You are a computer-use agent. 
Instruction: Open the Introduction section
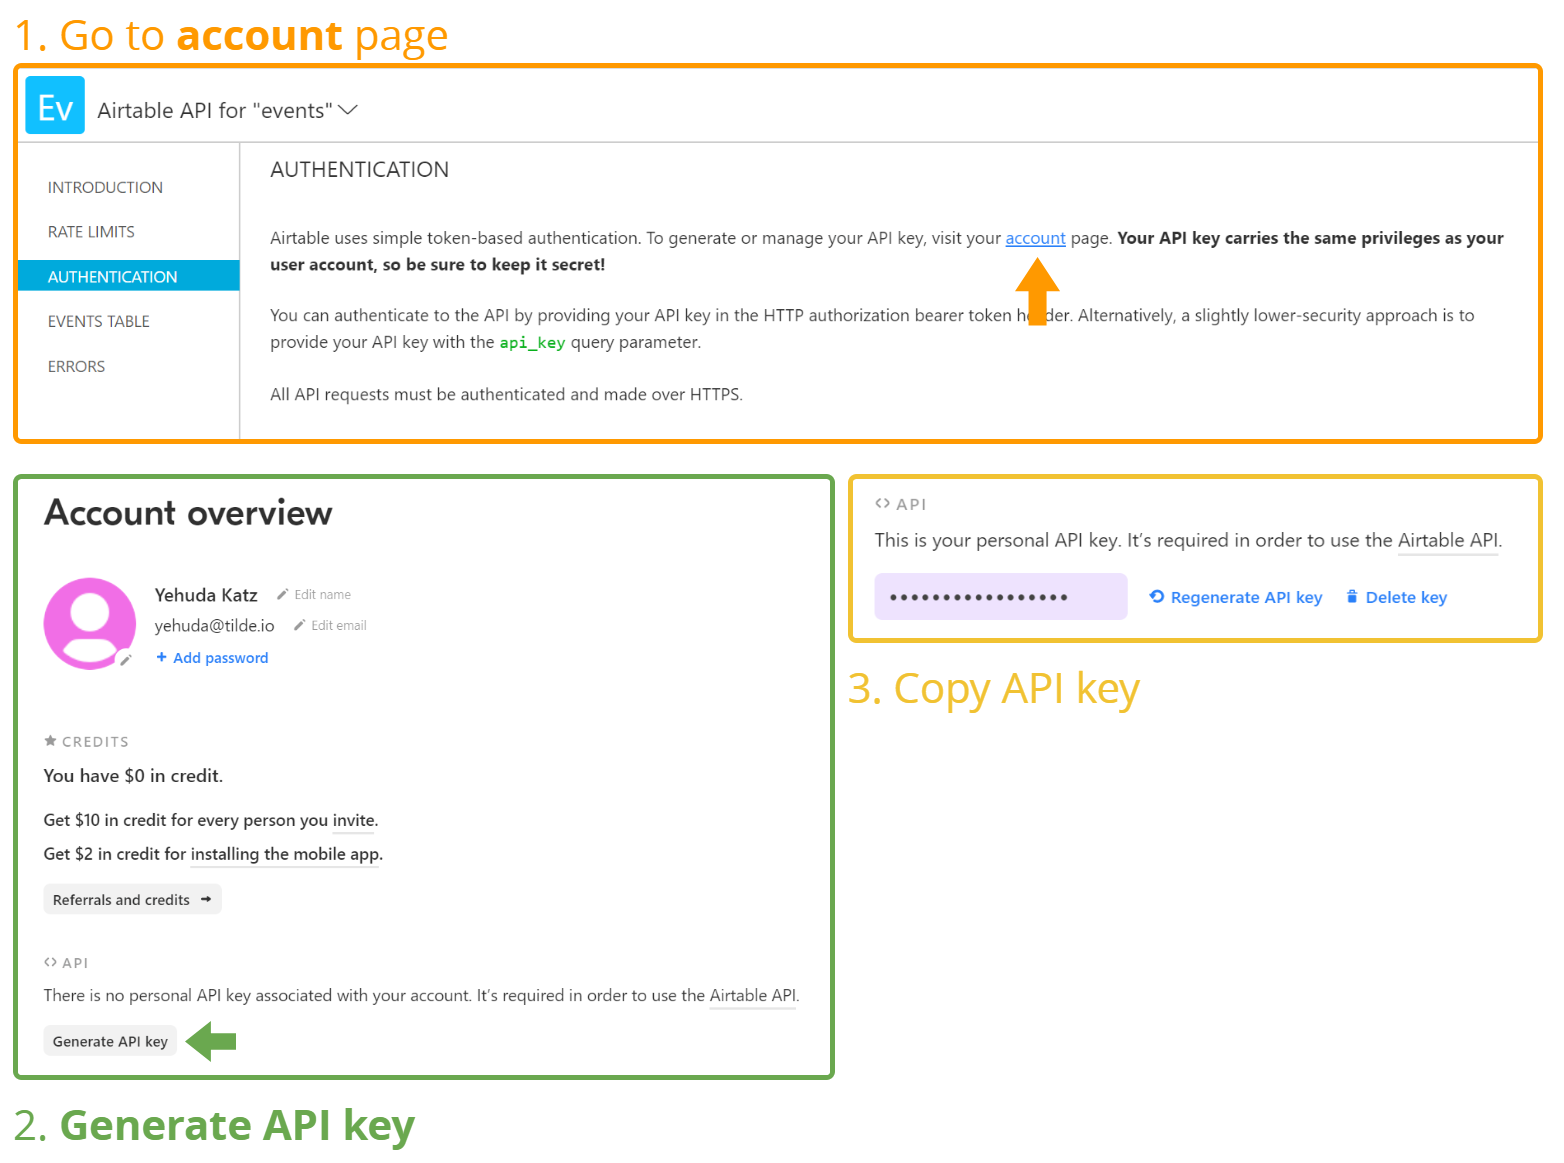(x=105, y=187)
